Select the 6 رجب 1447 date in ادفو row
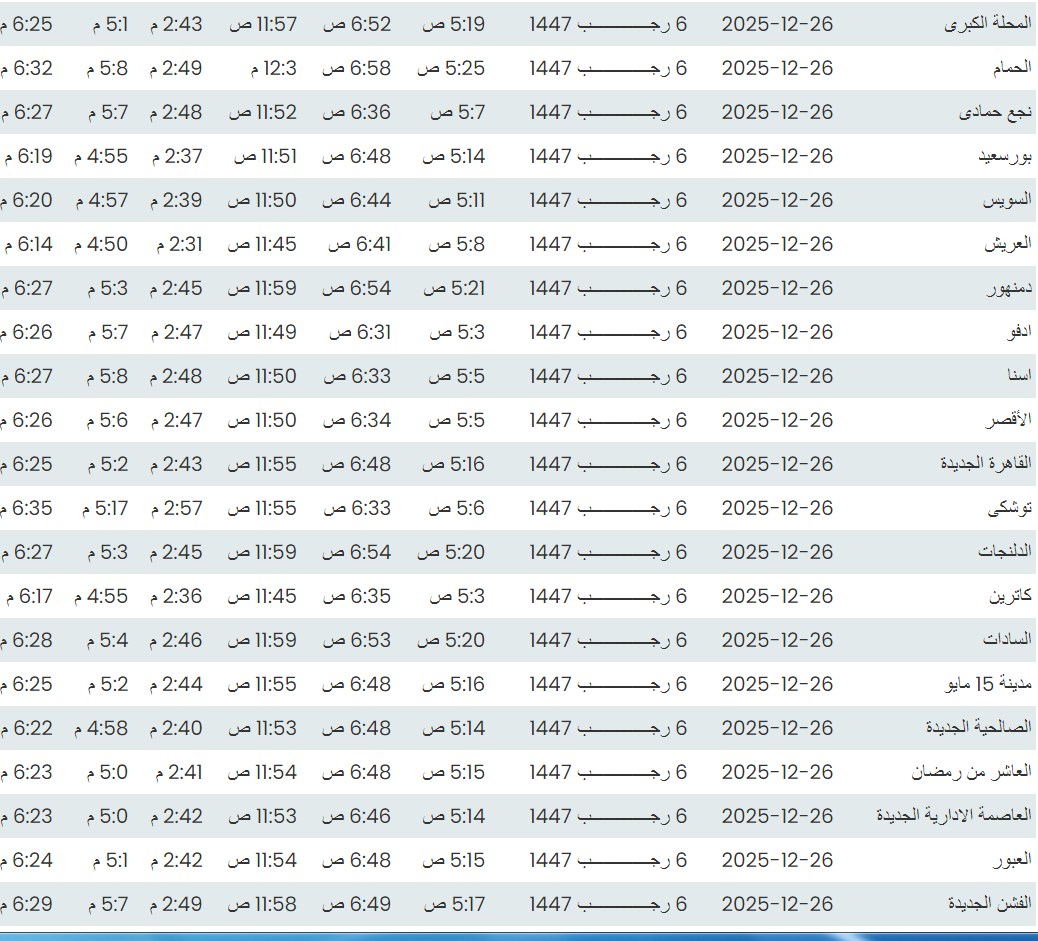1038x941 pixels. tap(608, 333)
